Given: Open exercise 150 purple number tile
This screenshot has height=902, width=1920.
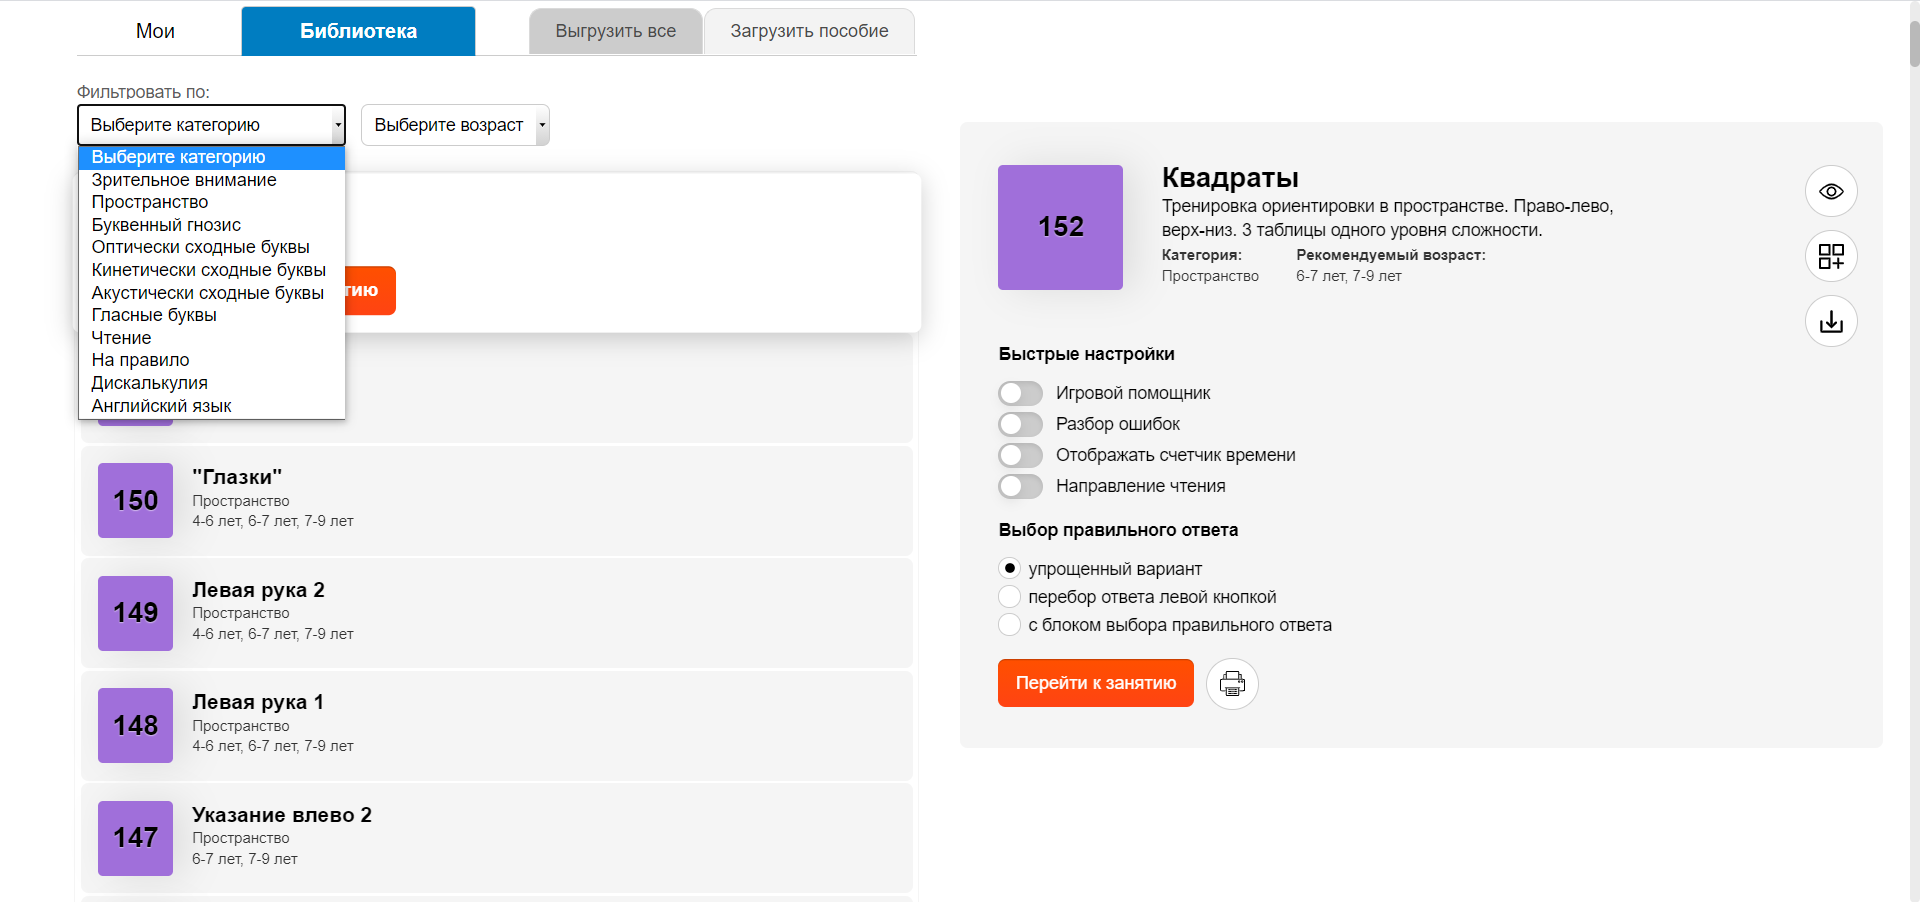Looking at the screenshot, I should [135, 500].
